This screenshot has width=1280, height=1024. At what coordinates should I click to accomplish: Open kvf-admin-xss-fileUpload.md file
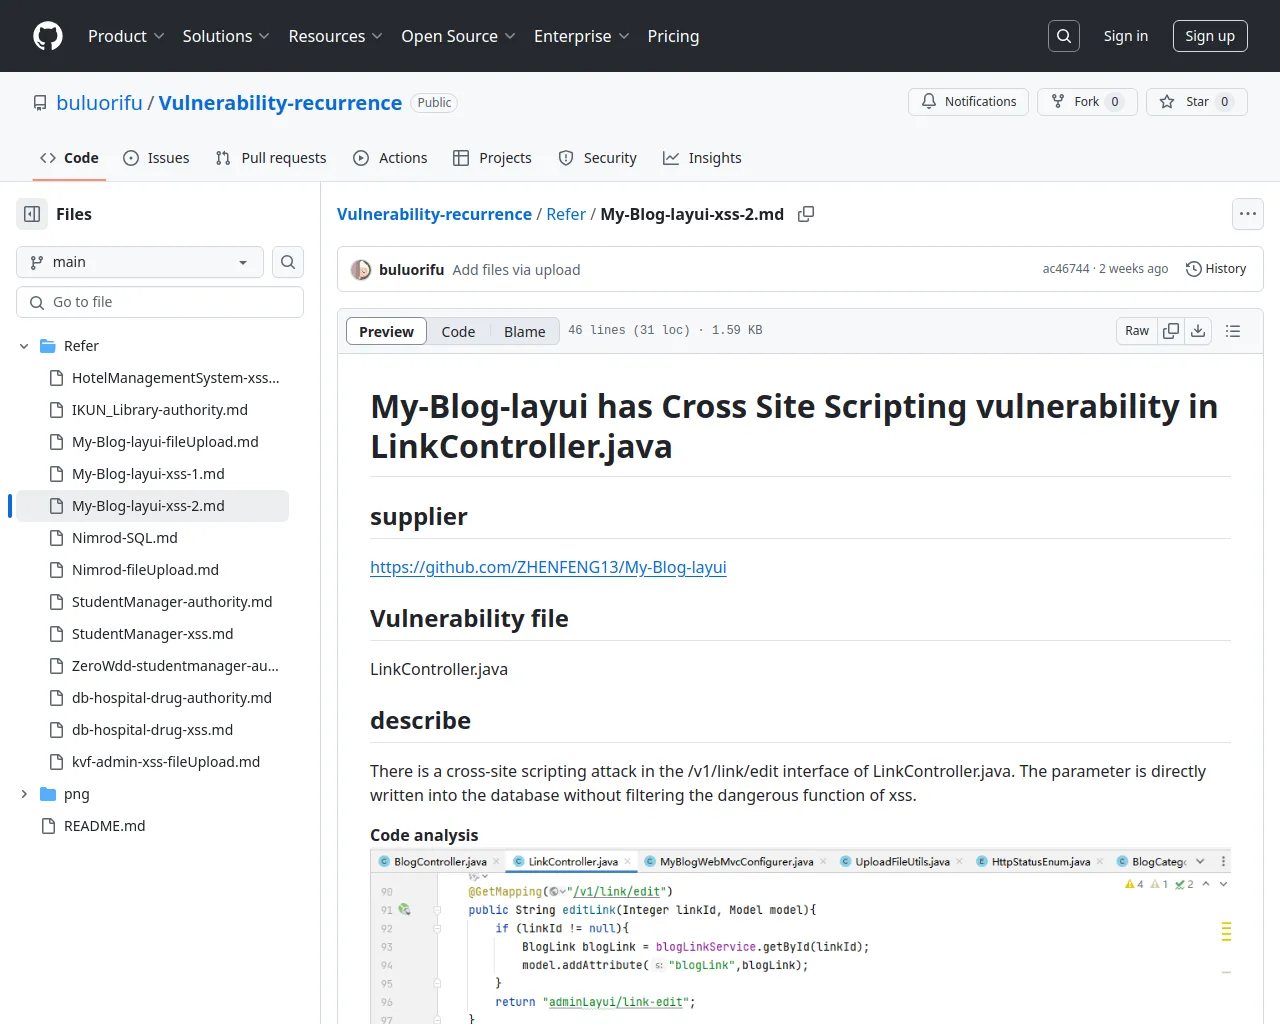tap(165, 762)
